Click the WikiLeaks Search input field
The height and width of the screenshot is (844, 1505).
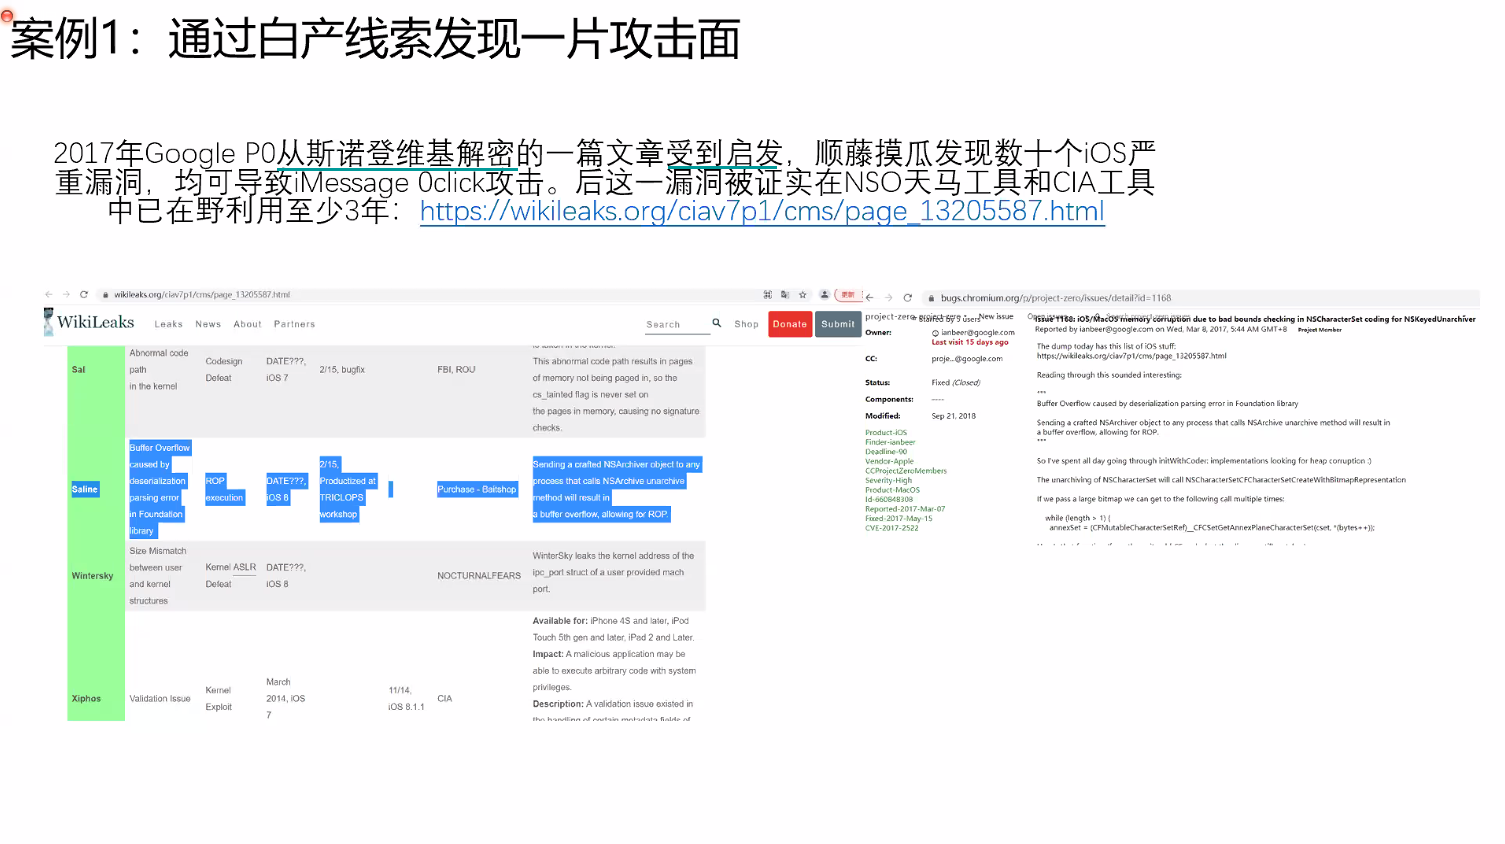(677, 324)
